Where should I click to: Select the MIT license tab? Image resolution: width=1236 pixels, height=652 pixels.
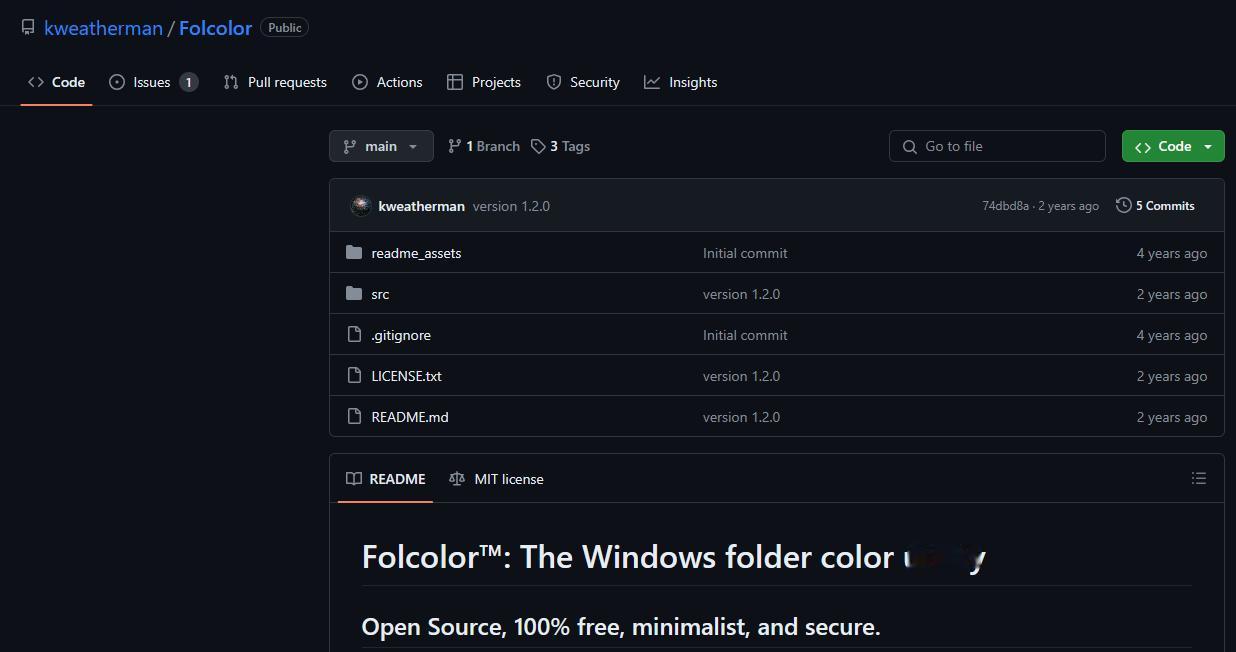(x=496, y=479)
